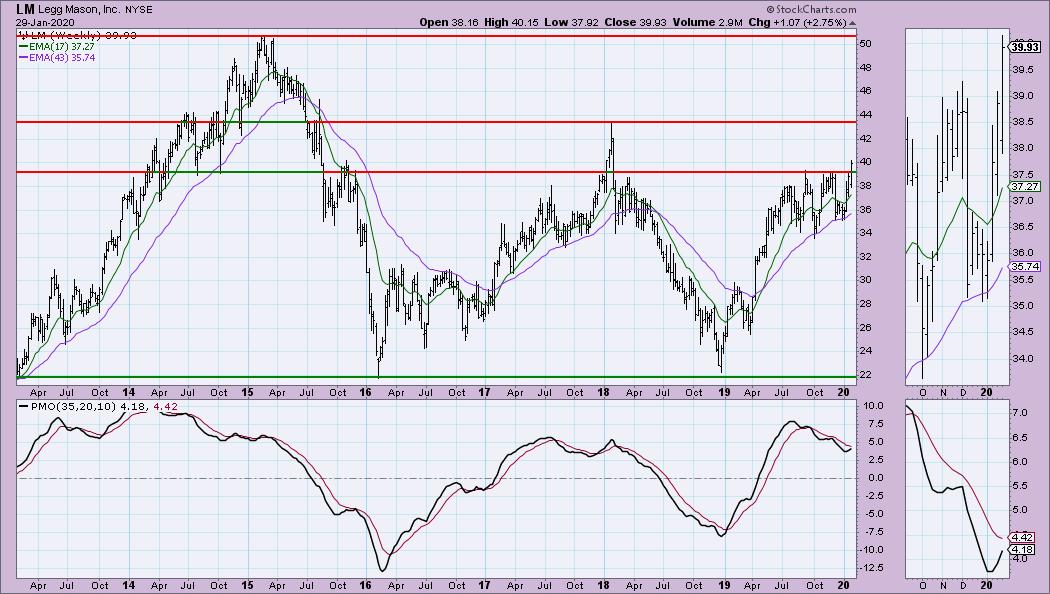
Task: Click the 4.18 PMO tag in zoom panel
Action: click(1023, 550)
